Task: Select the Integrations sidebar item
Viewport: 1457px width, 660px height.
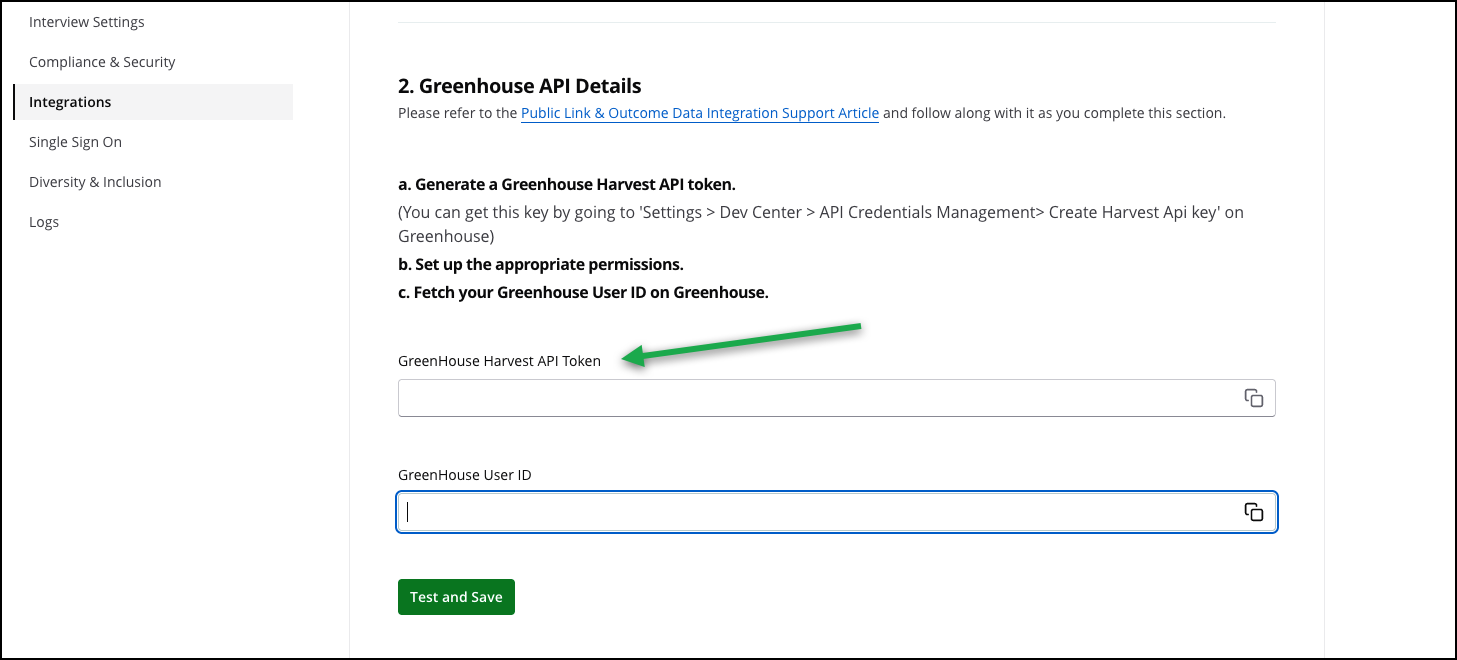Action: 70,102
